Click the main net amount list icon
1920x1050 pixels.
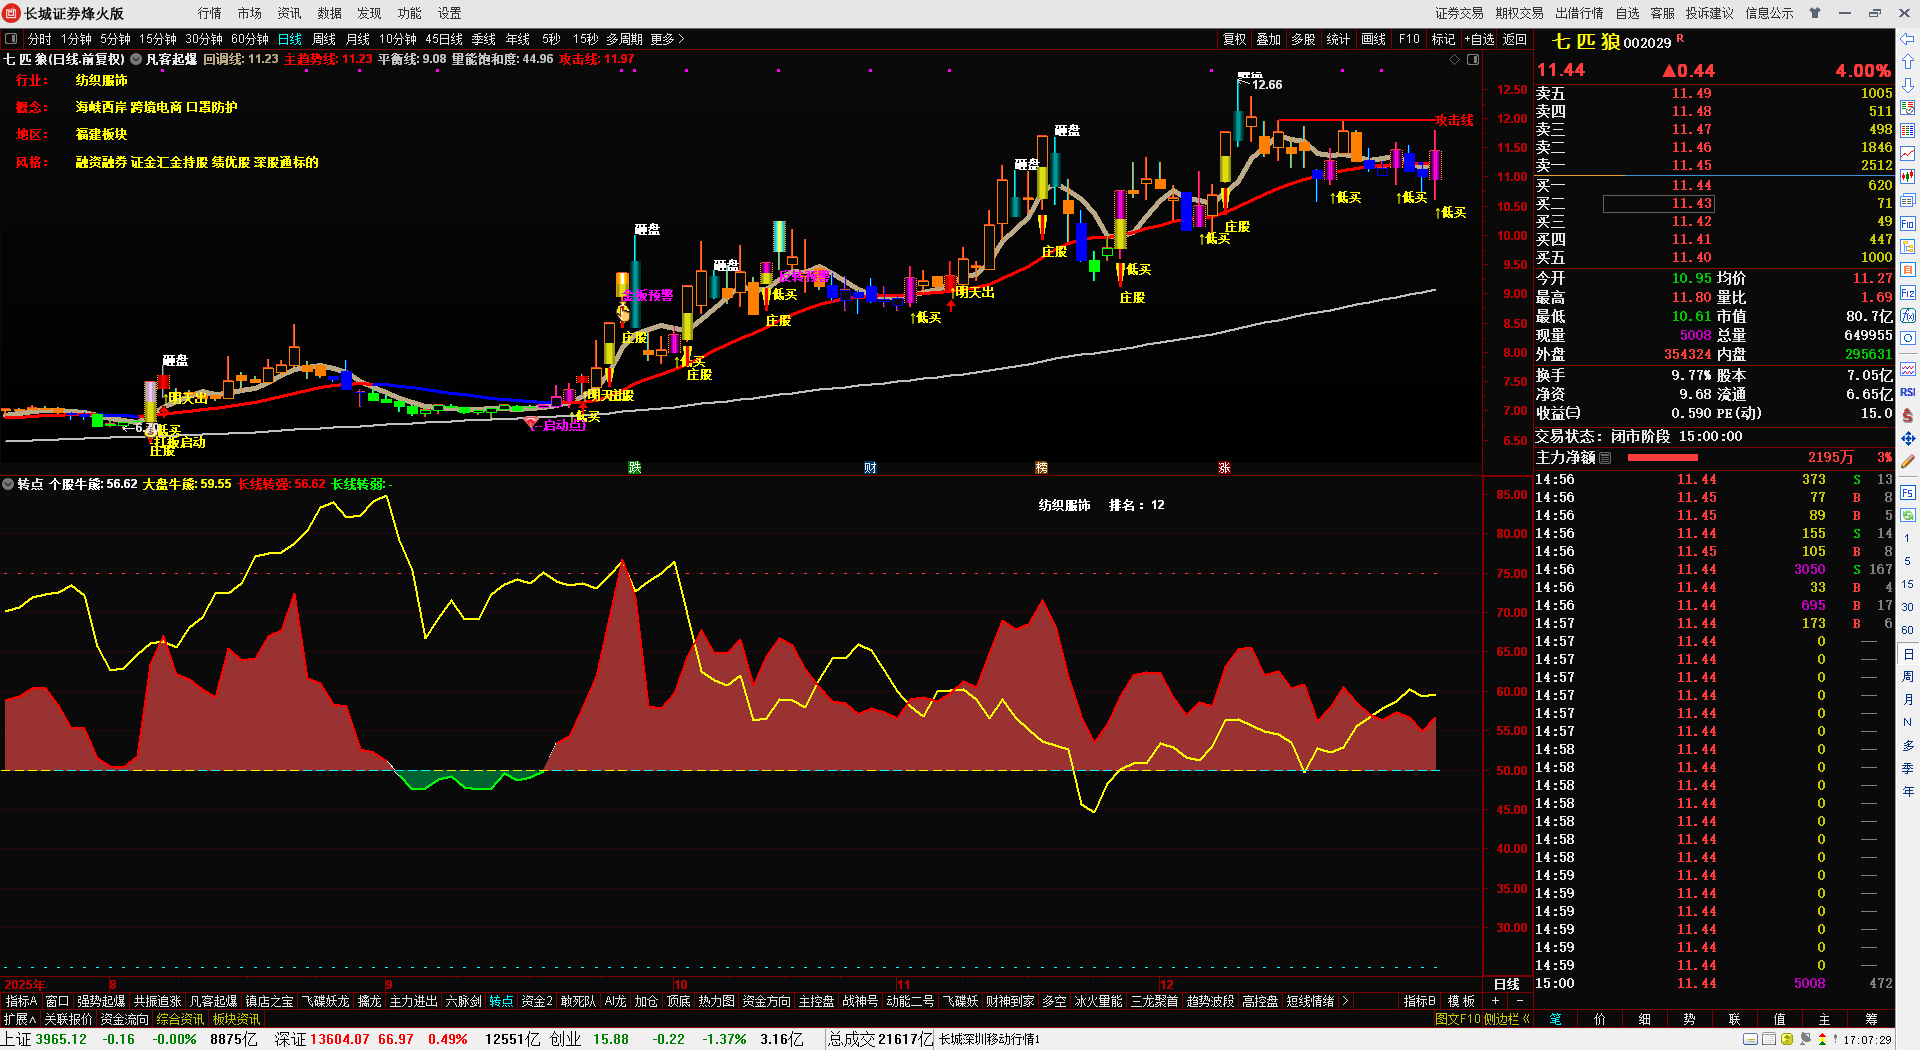point(1605,458)
